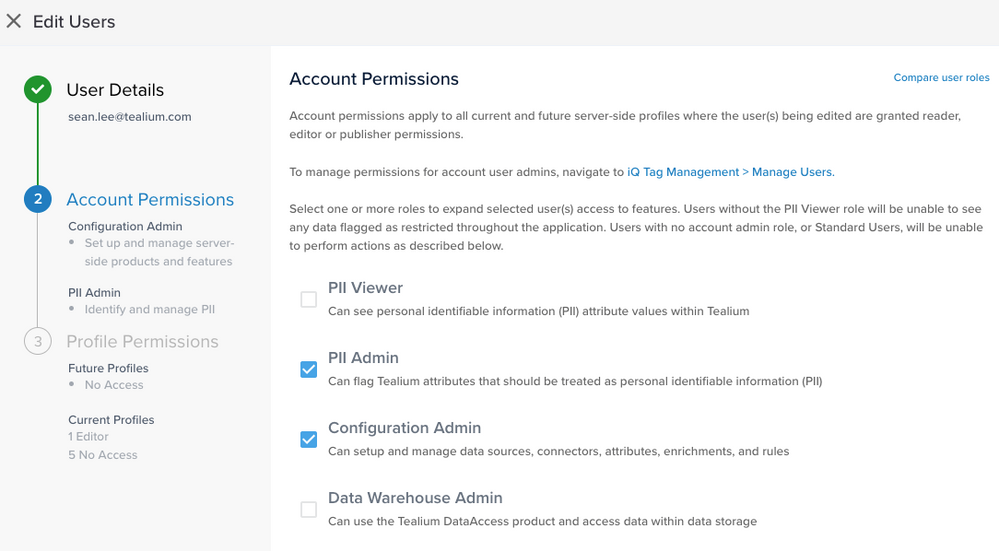Image resolution: width=999 pixels, height=551 pixels.
Task: Open the Compare user roles link
Action: pyautogui.click(x=941, y=78)
